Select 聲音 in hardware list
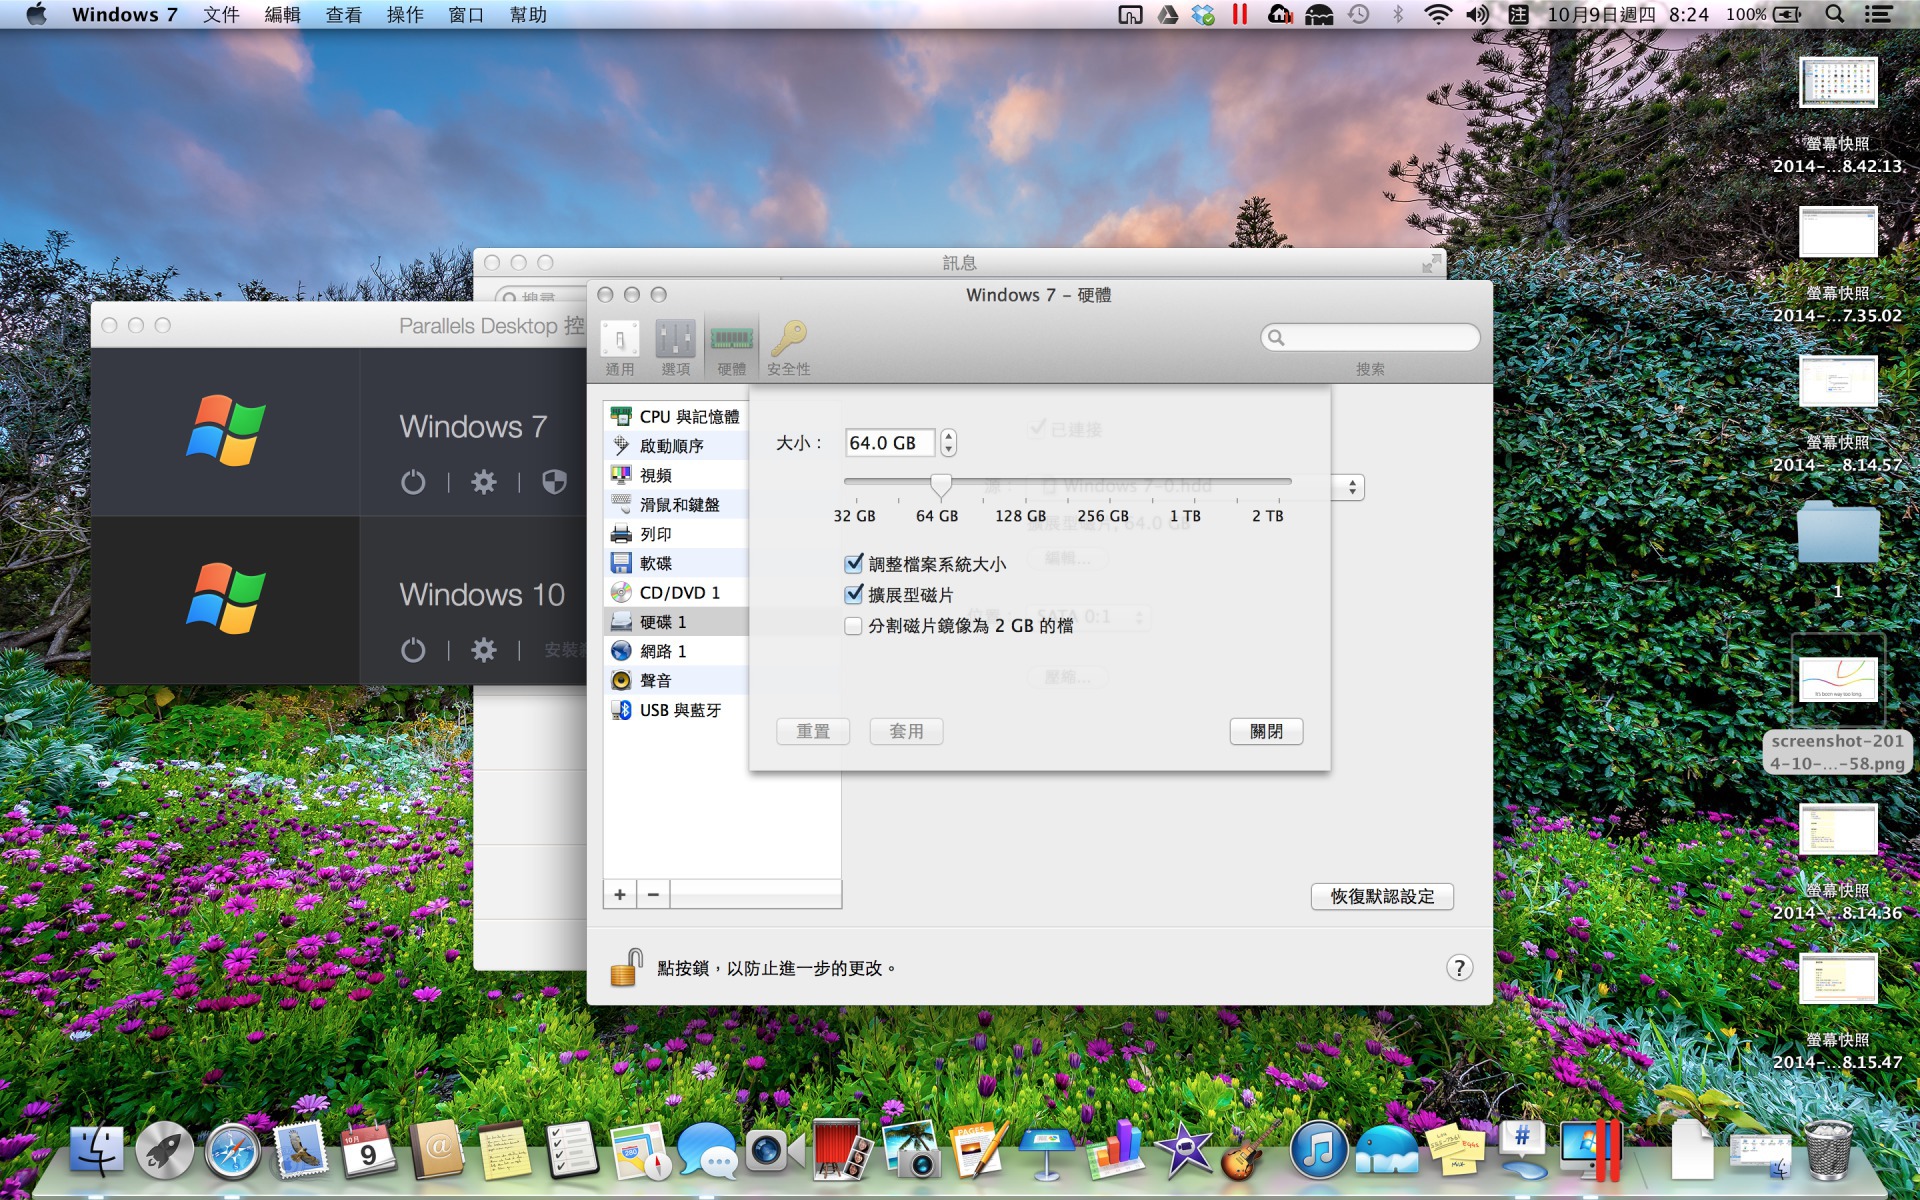 pyautogui.click(x=676, y=680)
